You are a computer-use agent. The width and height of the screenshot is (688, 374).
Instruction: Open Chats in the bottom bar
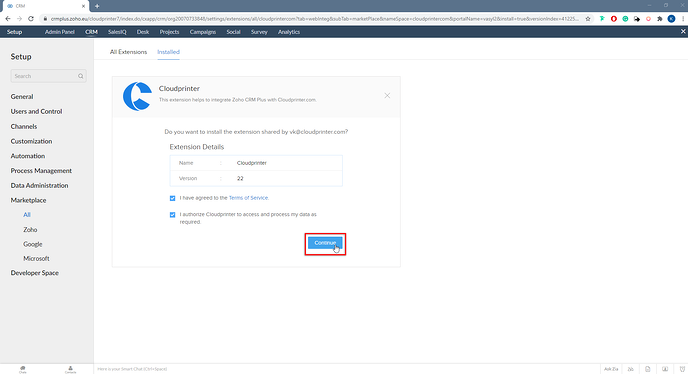[23, 369]
